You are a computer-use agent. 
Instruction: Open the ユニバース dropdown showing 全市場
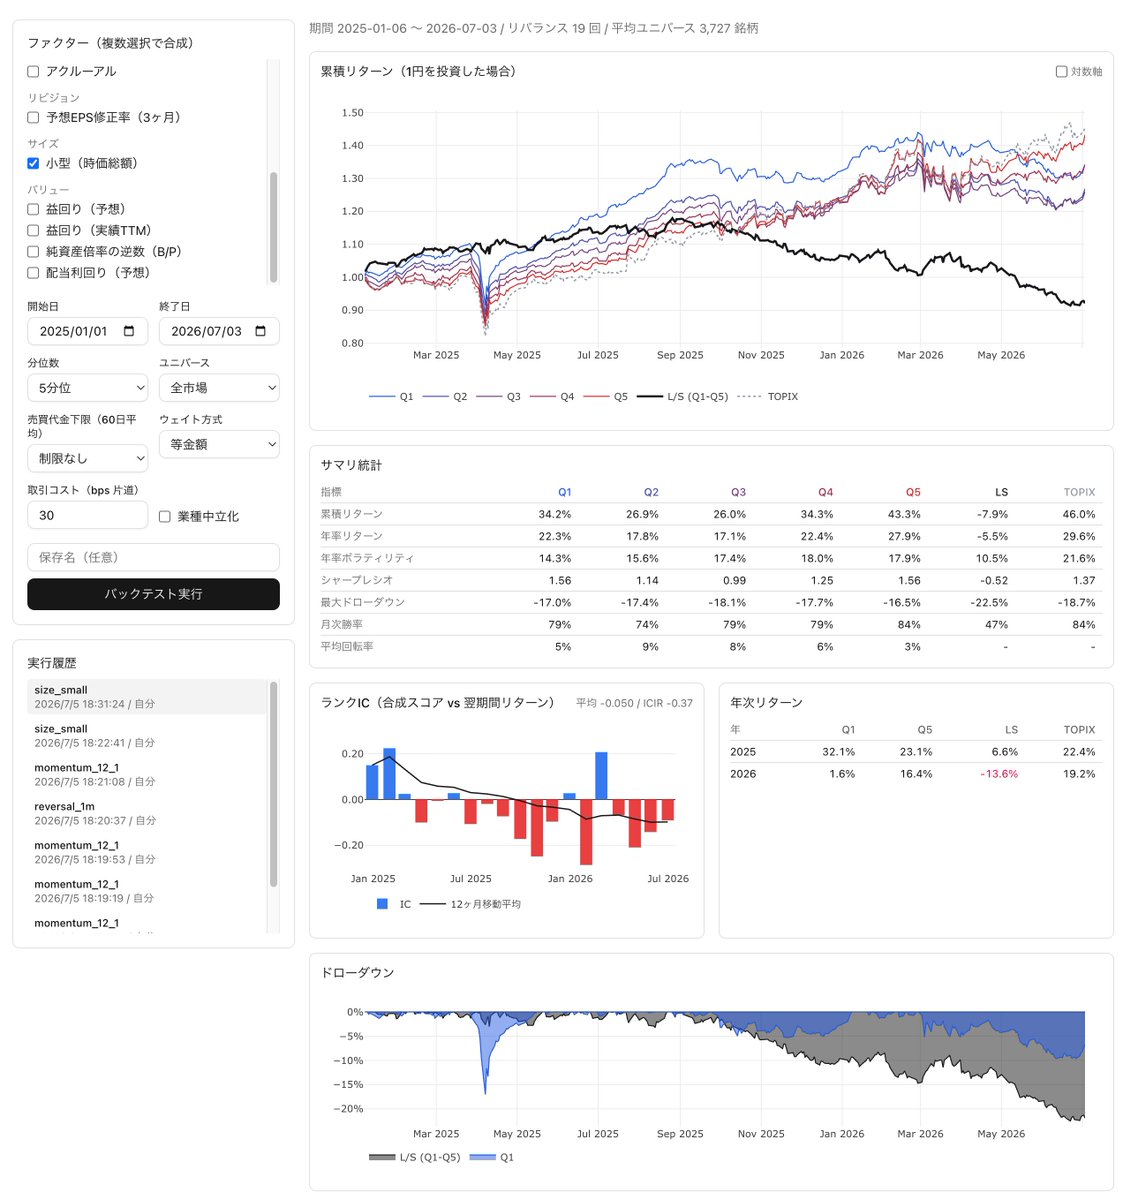coord(219,388)
